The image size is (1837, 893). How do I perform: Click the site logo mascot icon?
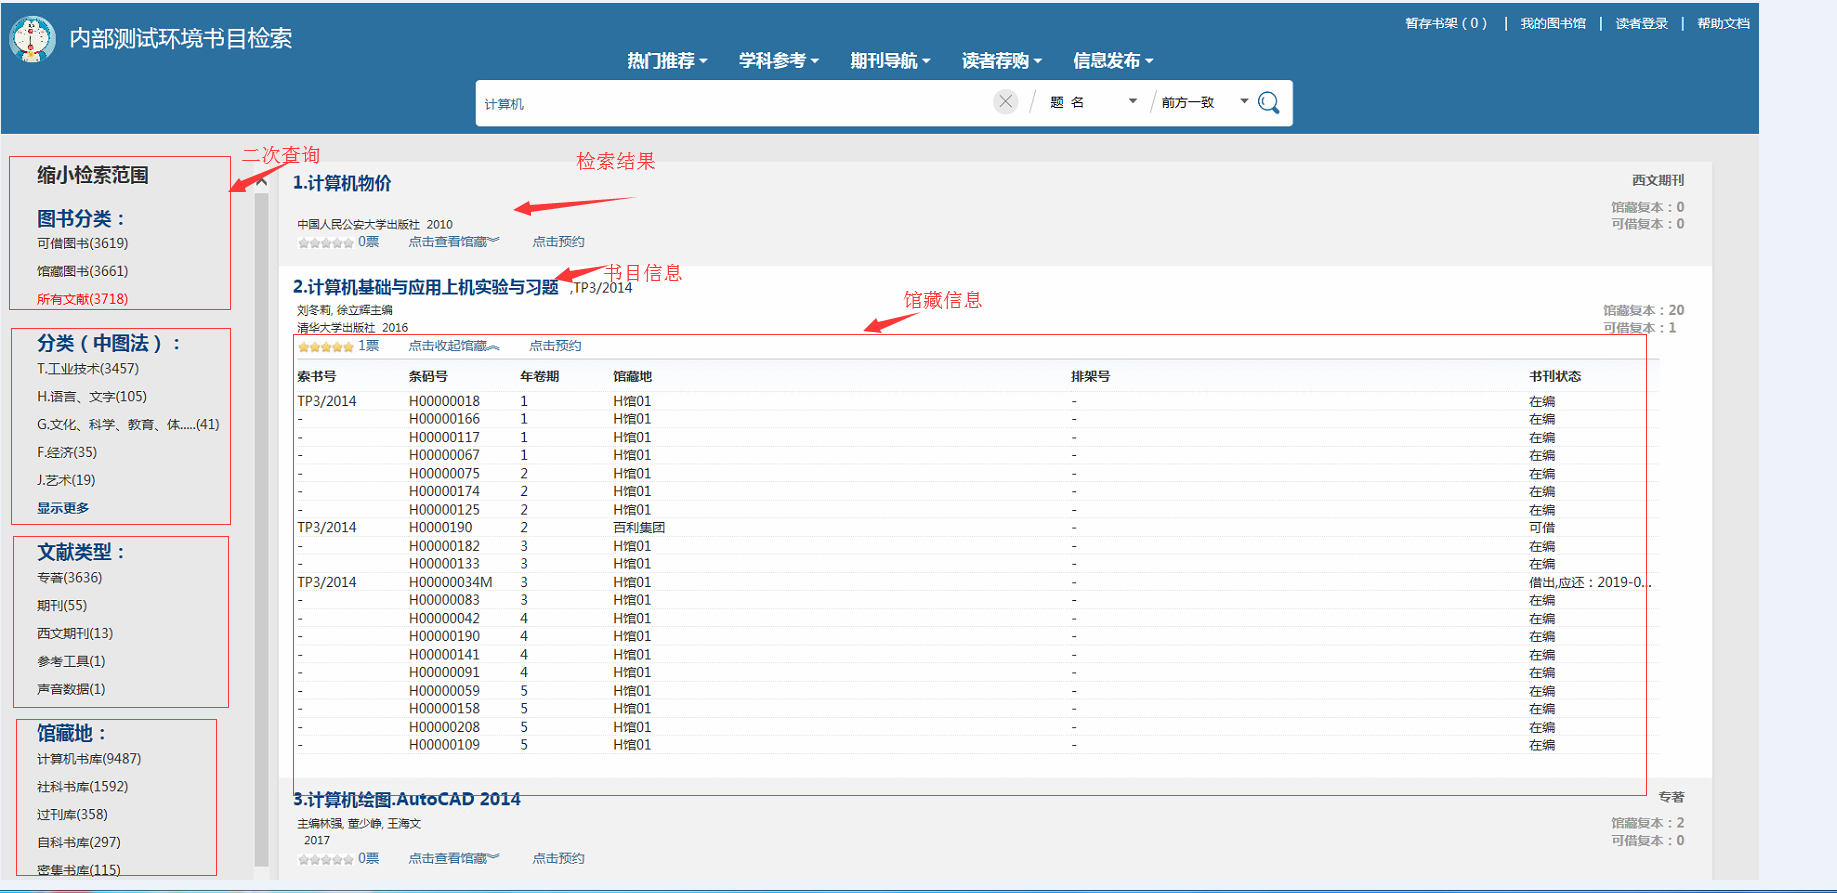32,40
